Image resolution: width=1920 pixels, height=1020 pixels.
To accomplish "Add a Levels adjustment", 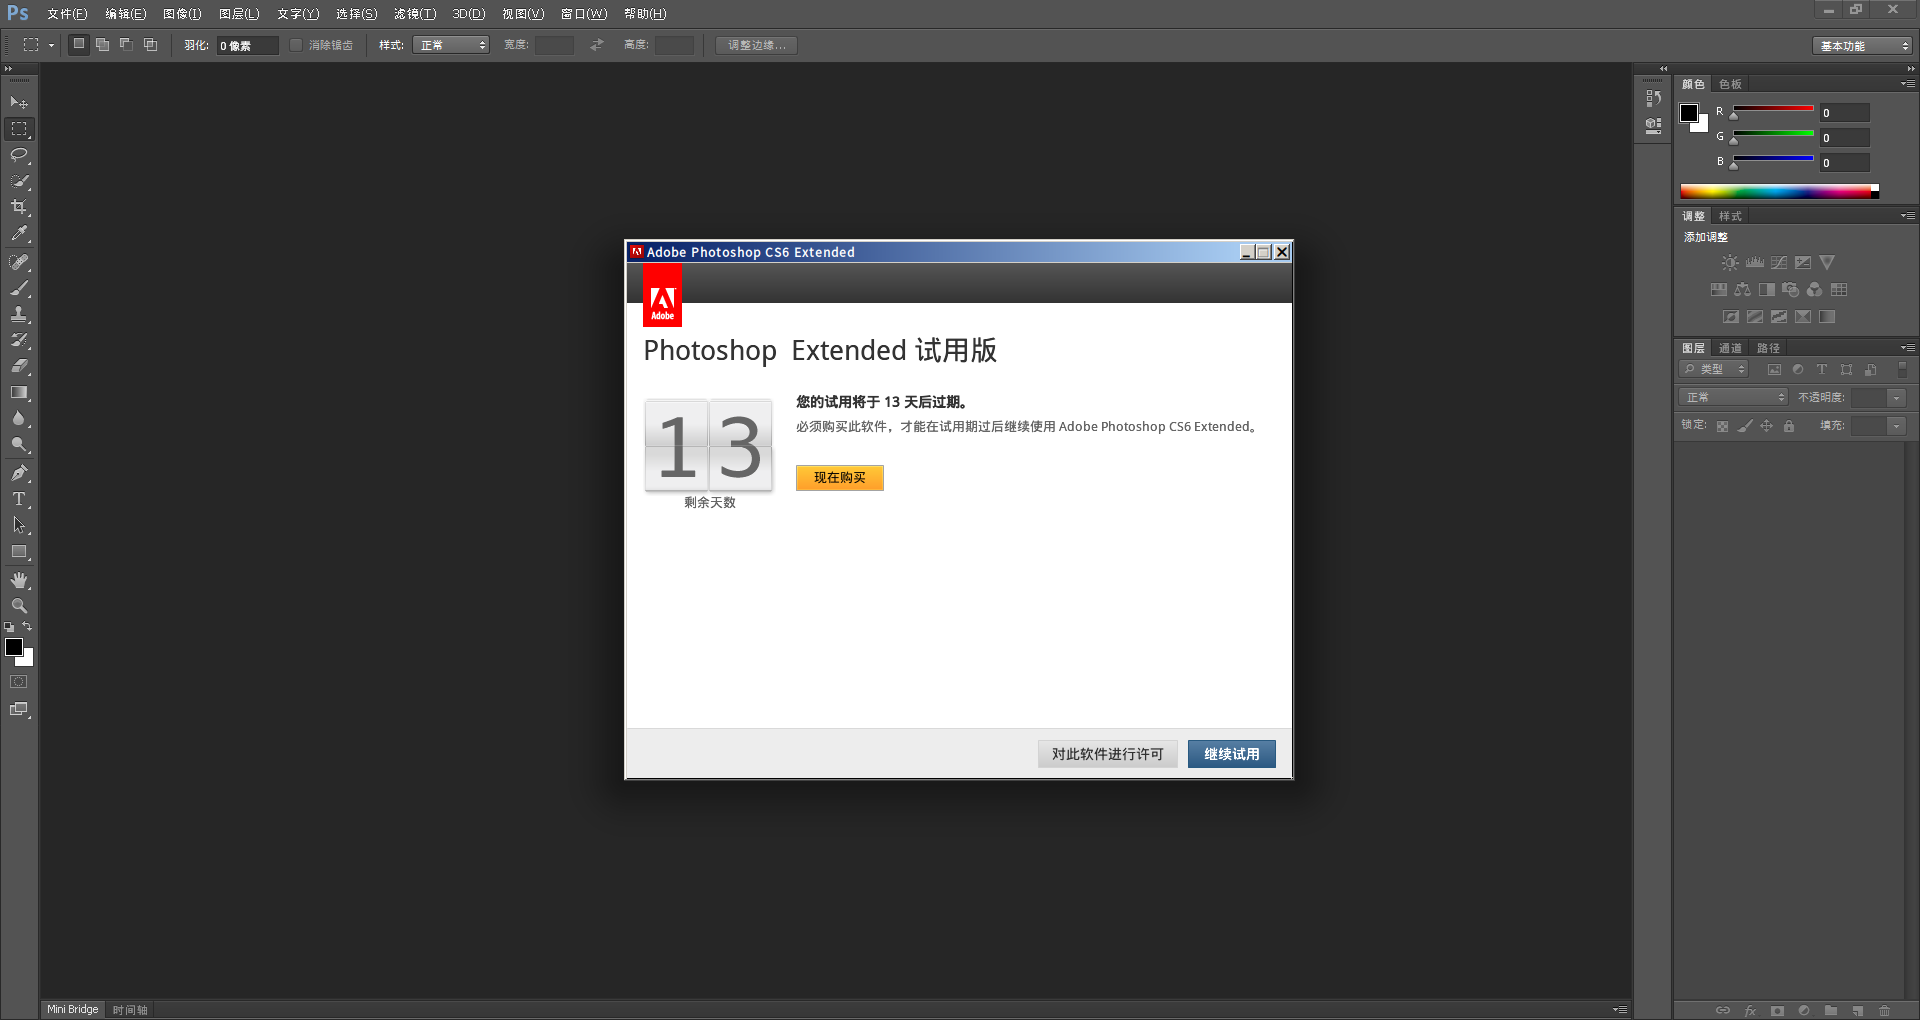I will 1755,263.
